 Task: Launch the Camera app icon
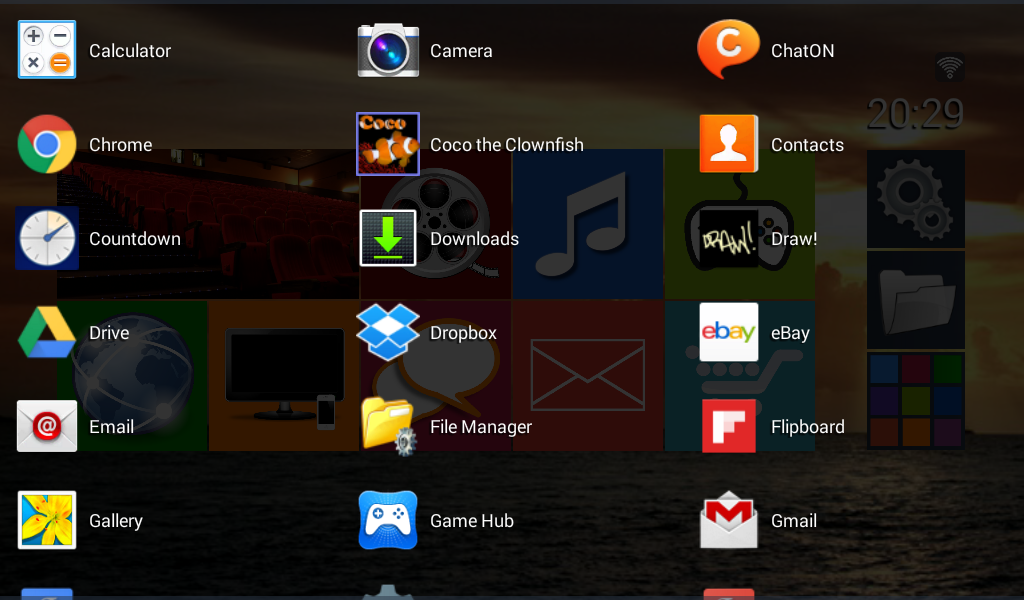[x=388, y=50]
